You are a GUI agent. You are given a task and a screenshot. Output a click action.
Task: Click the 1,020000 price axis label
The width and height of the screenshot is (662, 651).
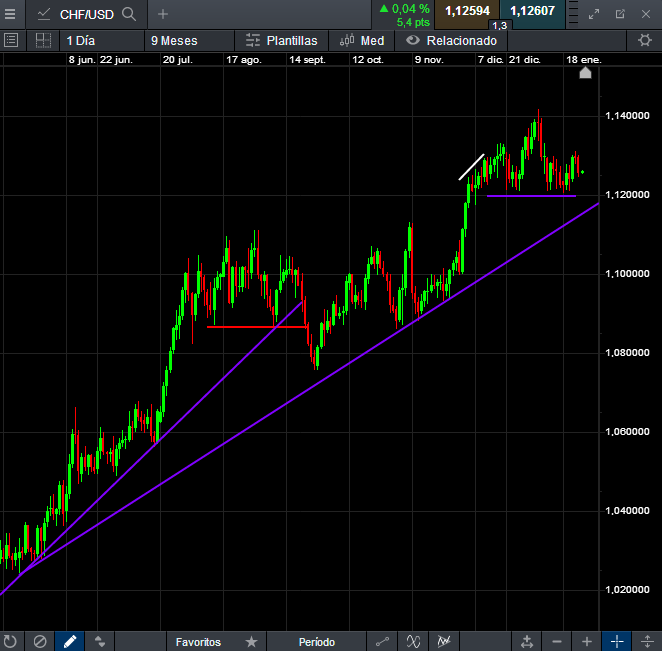[627, 589]
